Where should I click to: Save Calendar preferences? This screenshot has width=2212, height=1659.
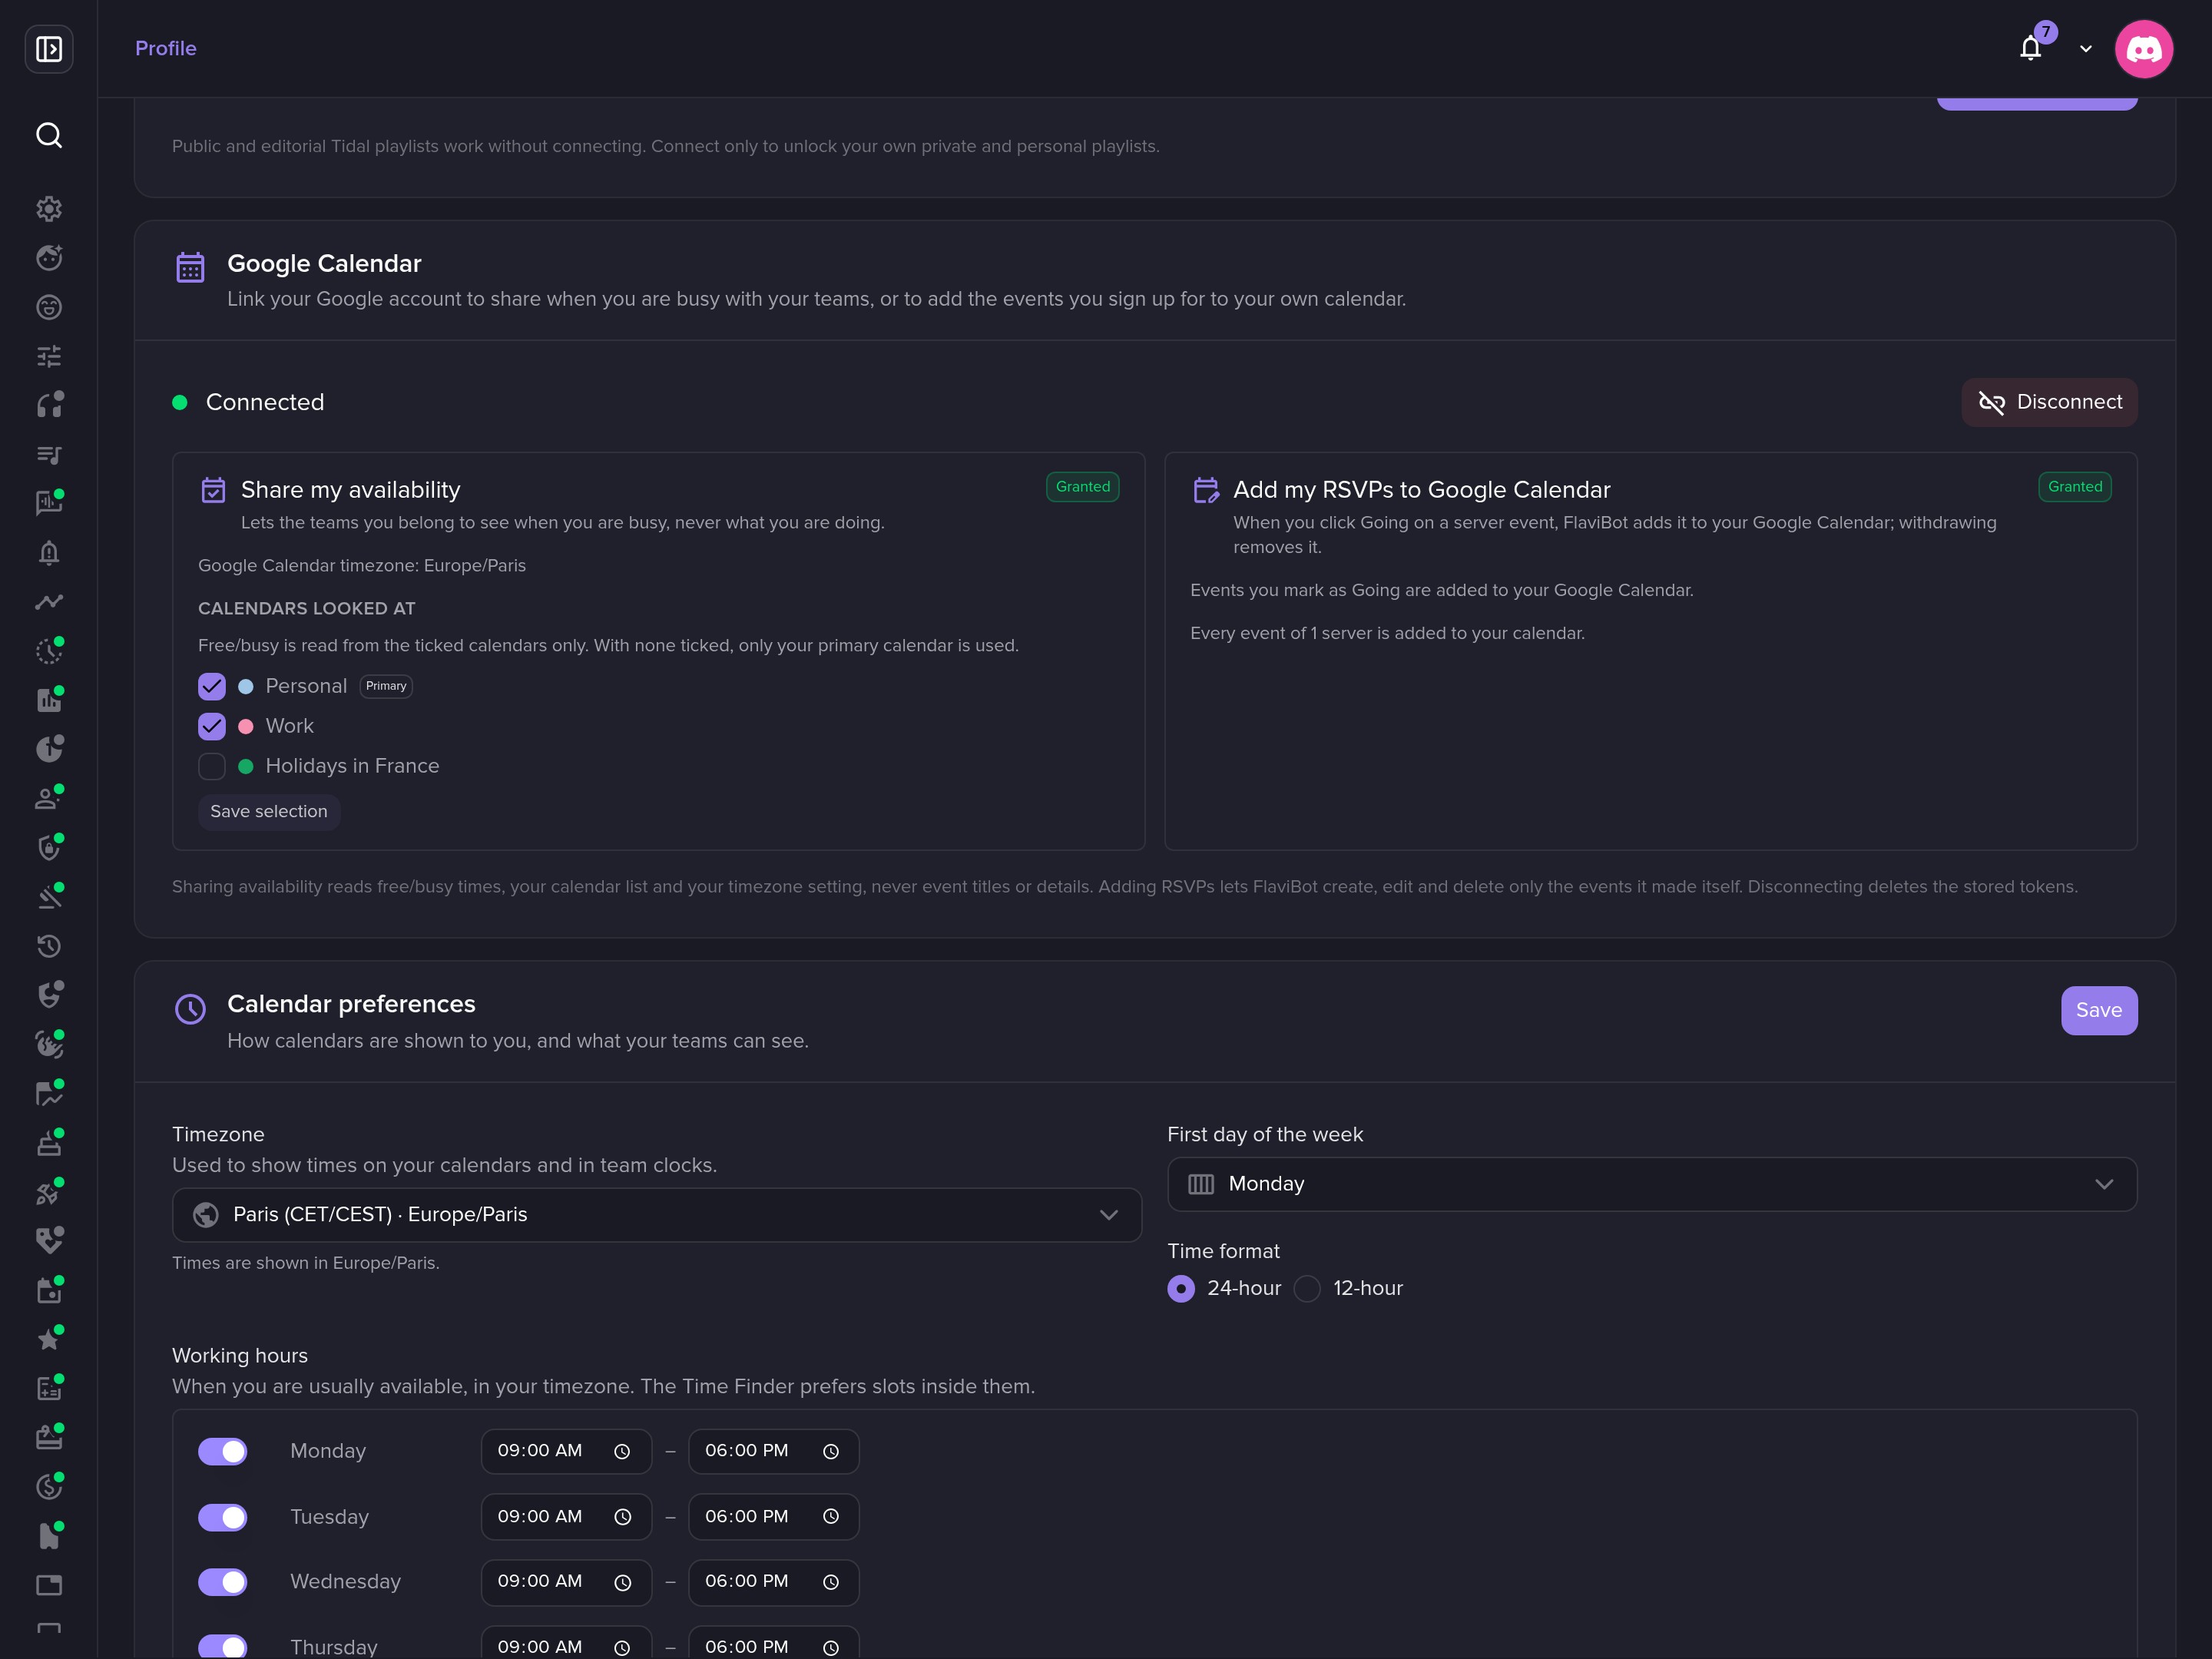click(x=2099, y=1010)
